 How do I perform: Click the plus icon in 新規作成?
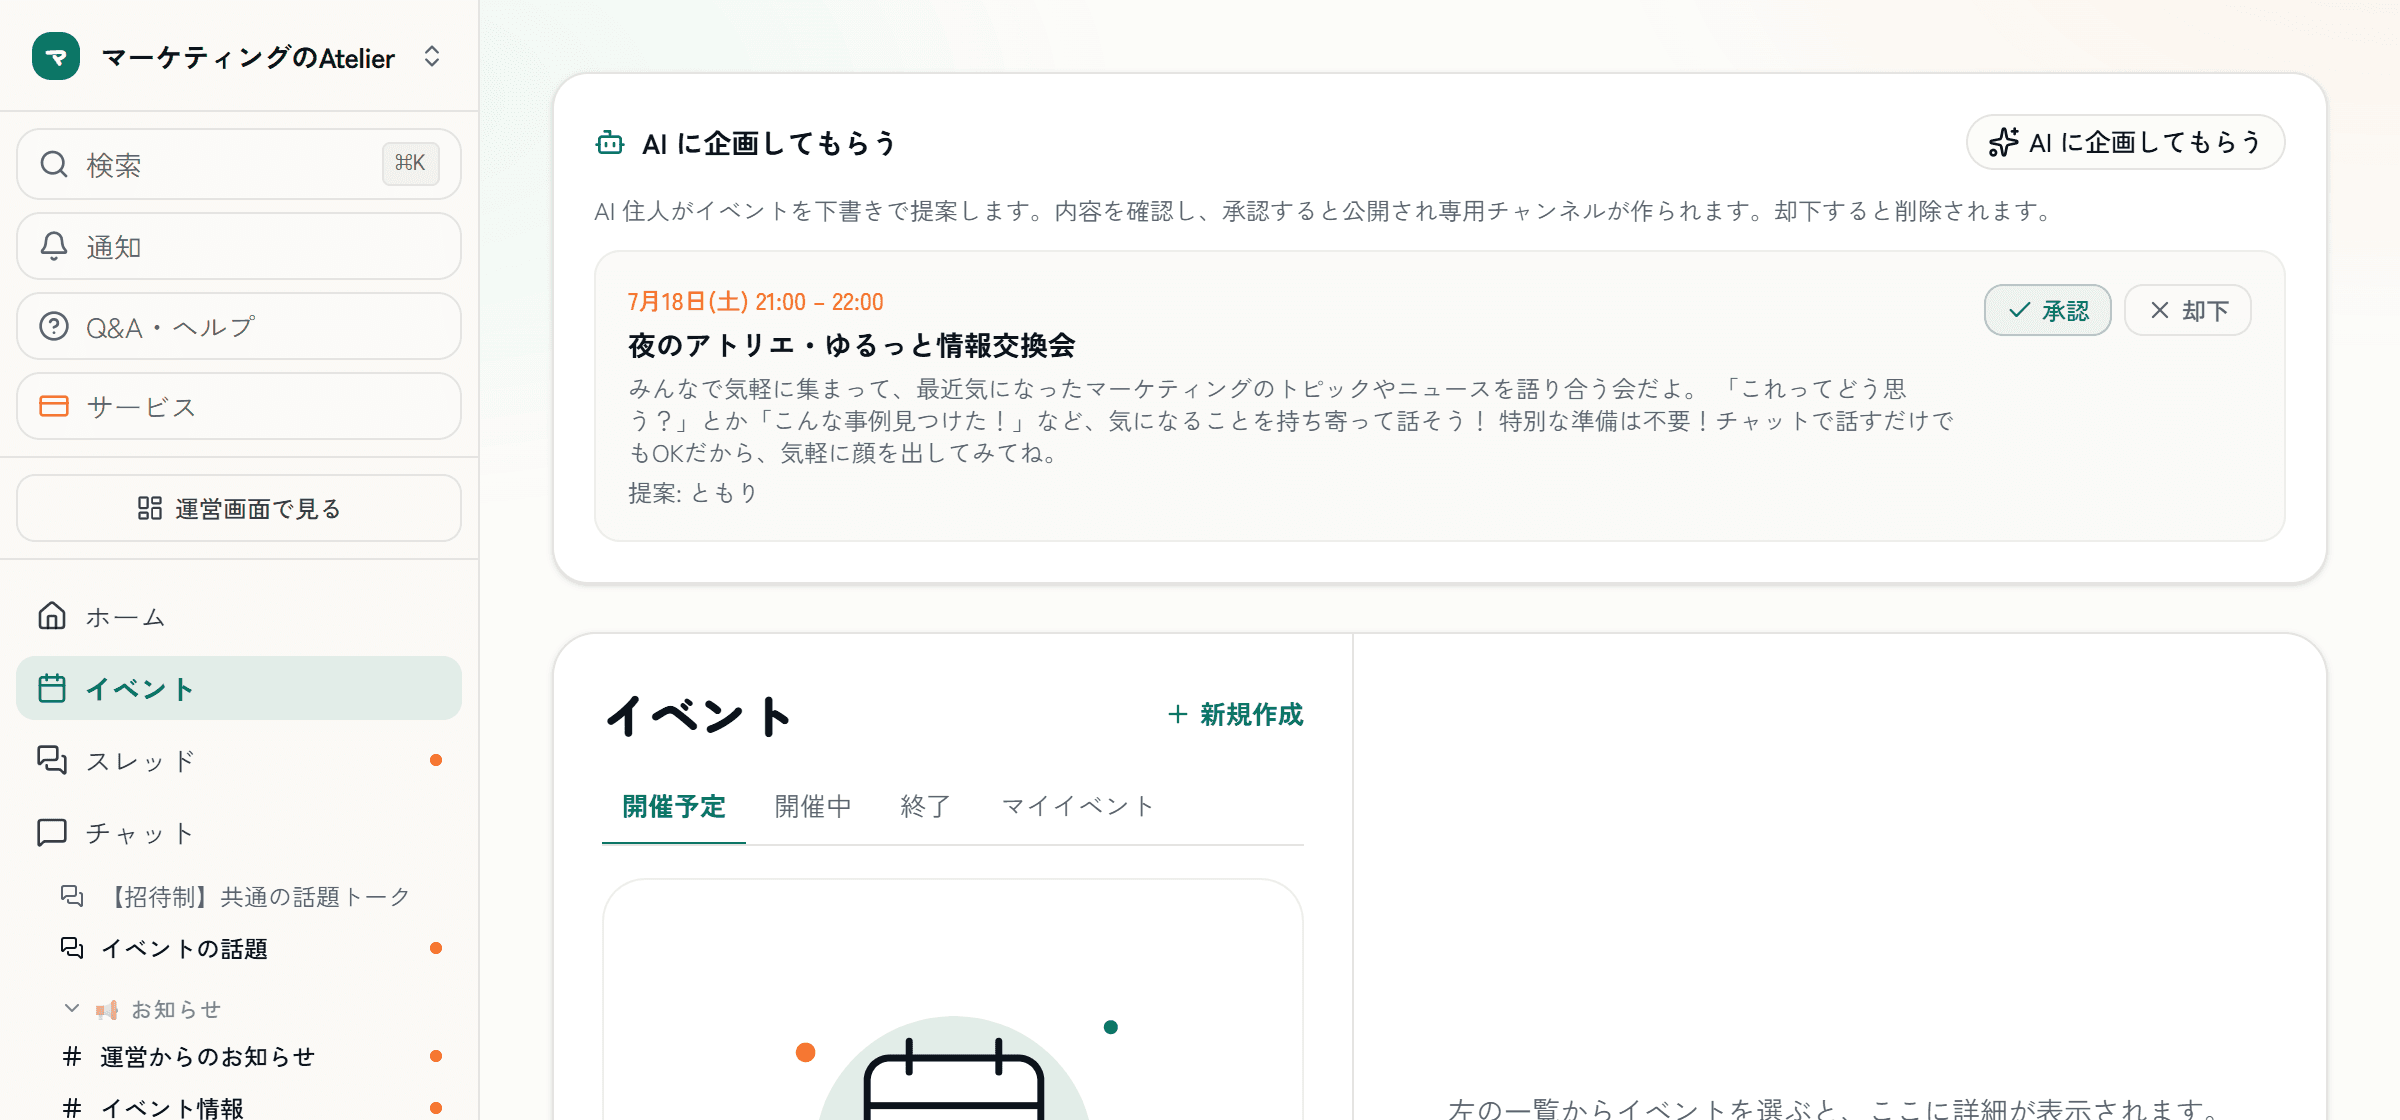coord(1178,714)
